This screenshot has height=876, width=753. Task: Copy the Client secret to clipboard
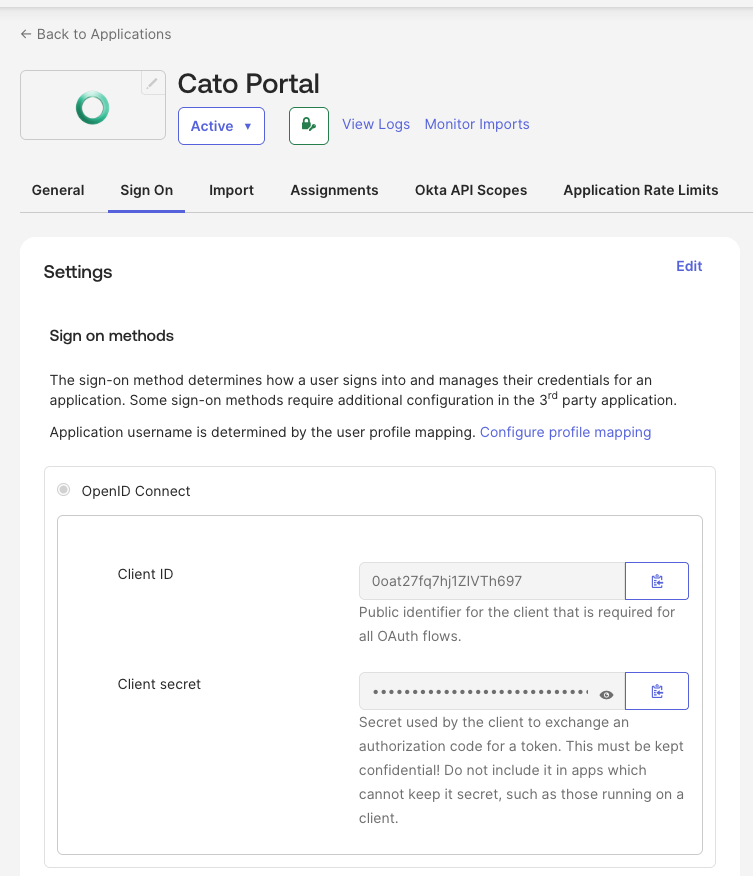point(657,690)
